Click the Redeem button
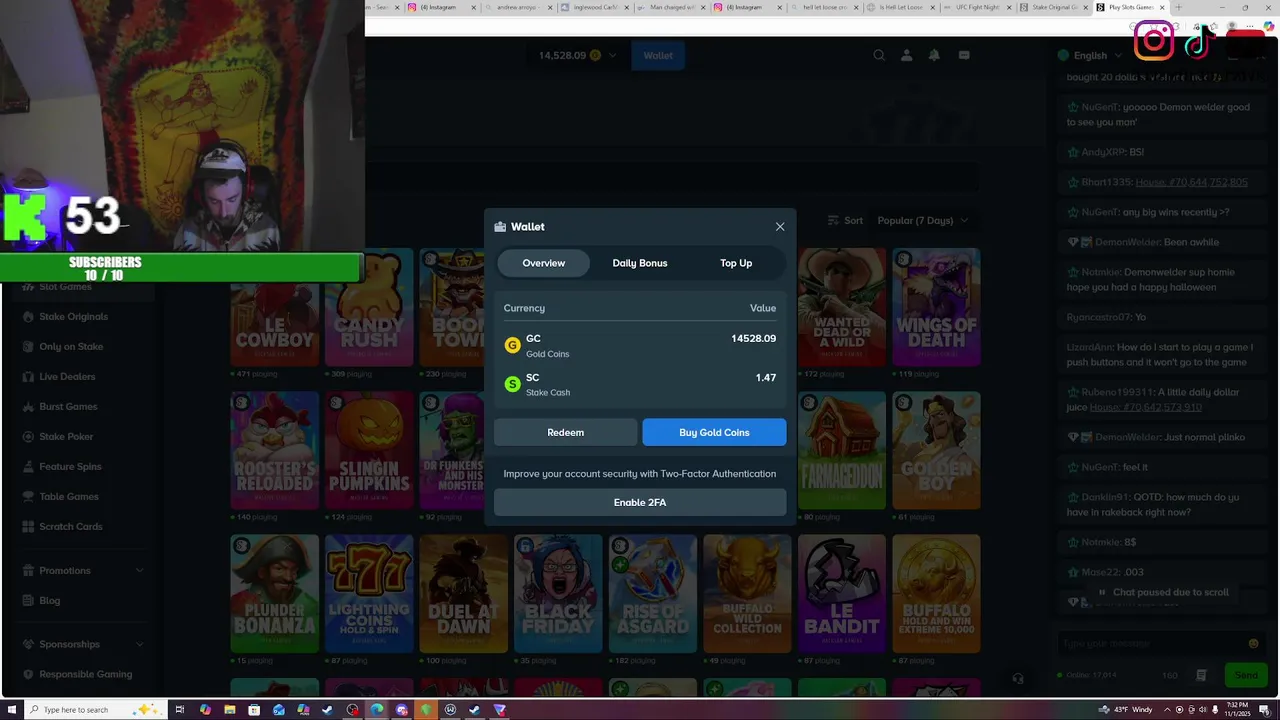This screenshot has width=1280, height=720. (565, 432)
